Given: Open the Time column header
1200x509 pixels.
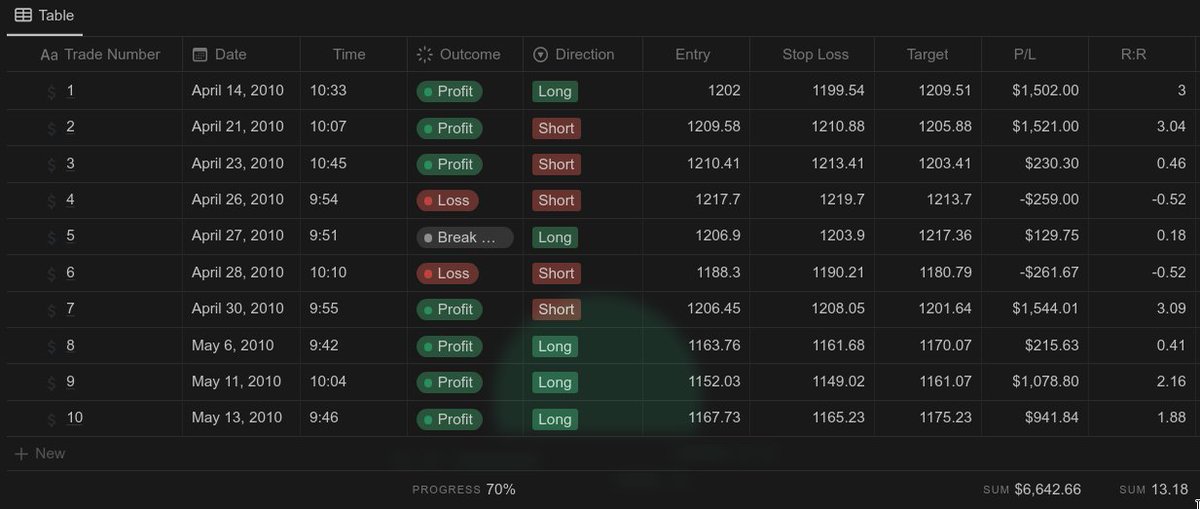Looking at the screenshot, I should coord(354,54).
